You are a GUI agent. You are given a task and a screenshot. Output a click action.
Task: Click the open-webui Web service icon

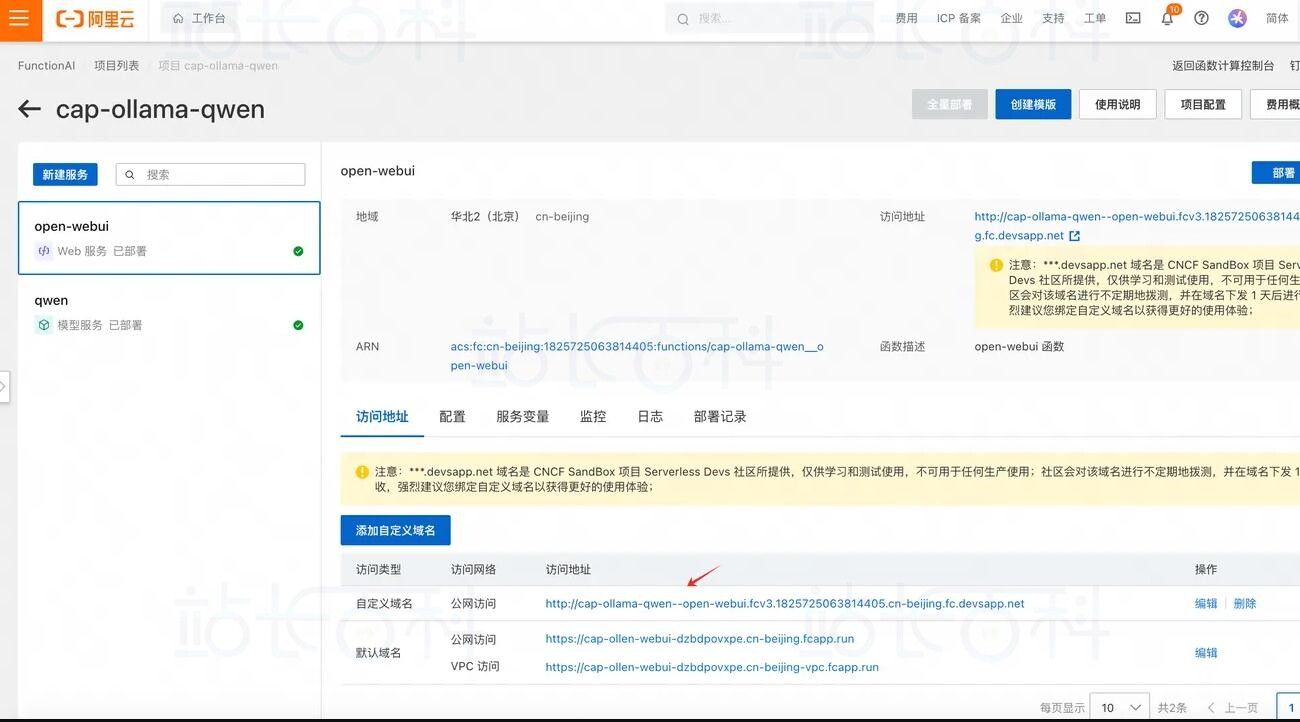coord(44,251)
